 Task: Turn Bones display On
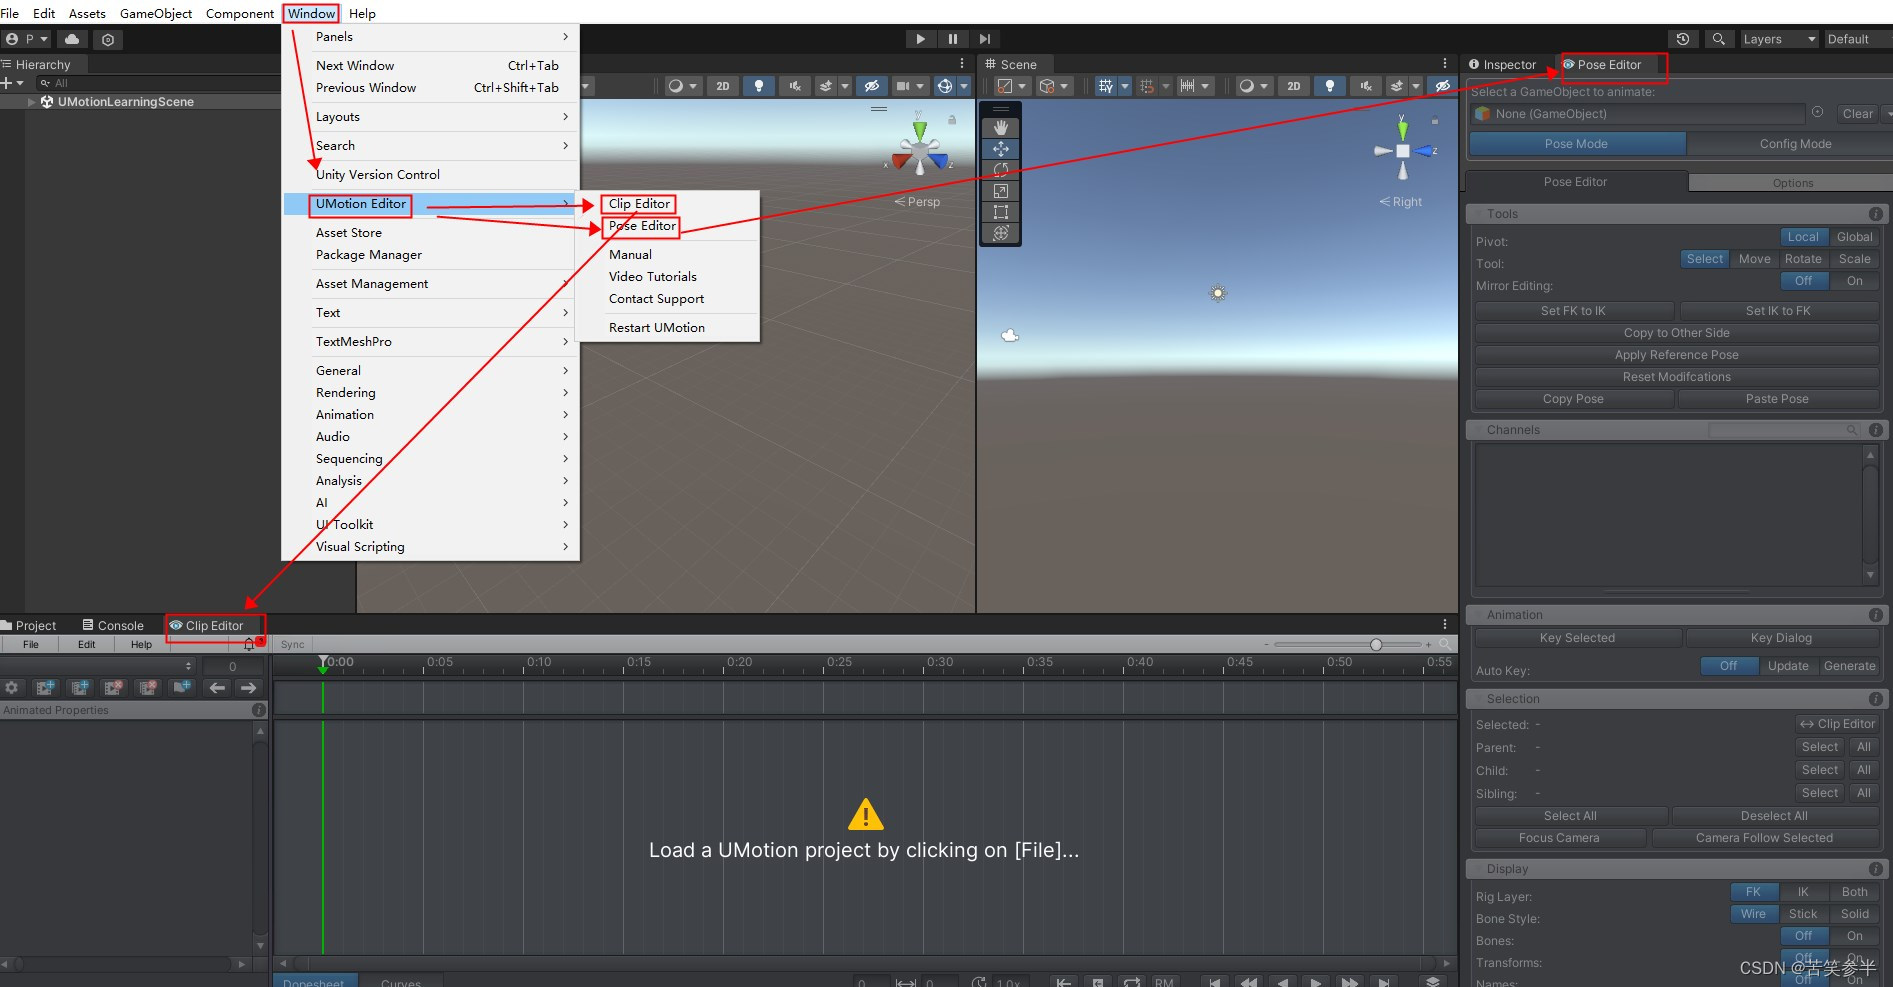pos(1854,936)
